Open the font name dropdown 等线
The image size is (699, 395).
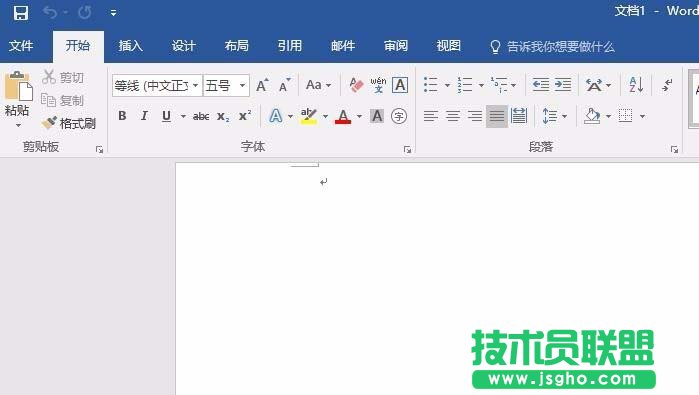pos(196,85)
